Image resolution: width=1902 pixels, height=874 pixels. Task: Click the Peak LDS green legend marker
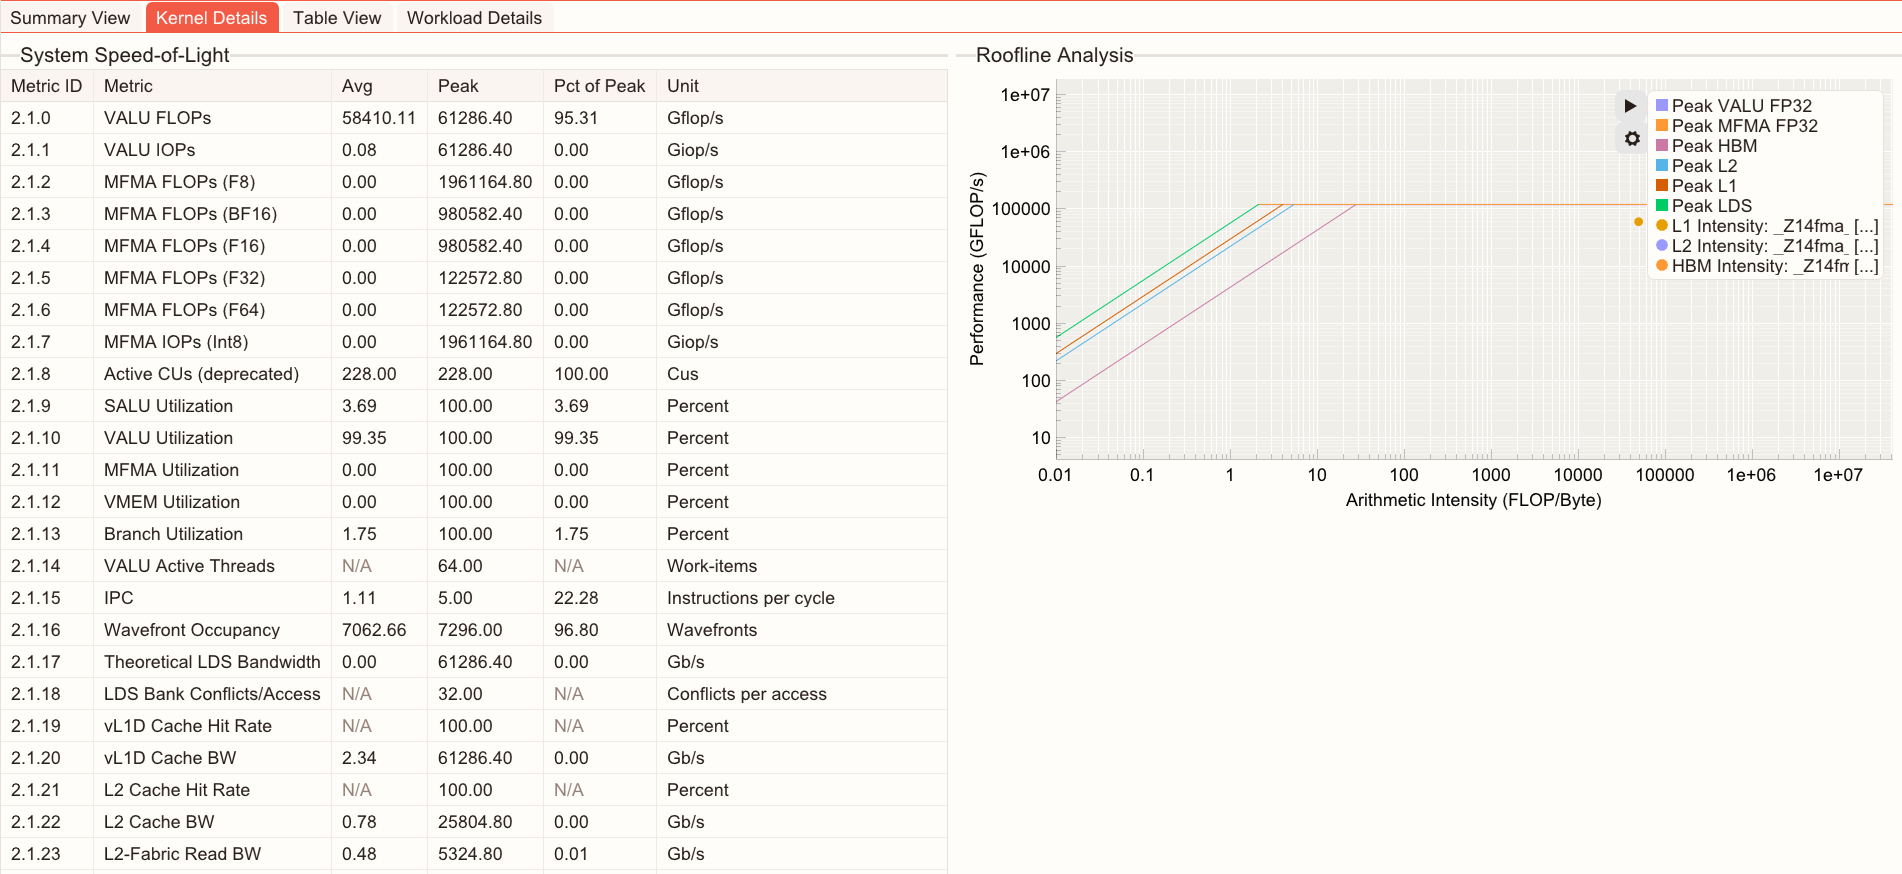click(1661, 206)
